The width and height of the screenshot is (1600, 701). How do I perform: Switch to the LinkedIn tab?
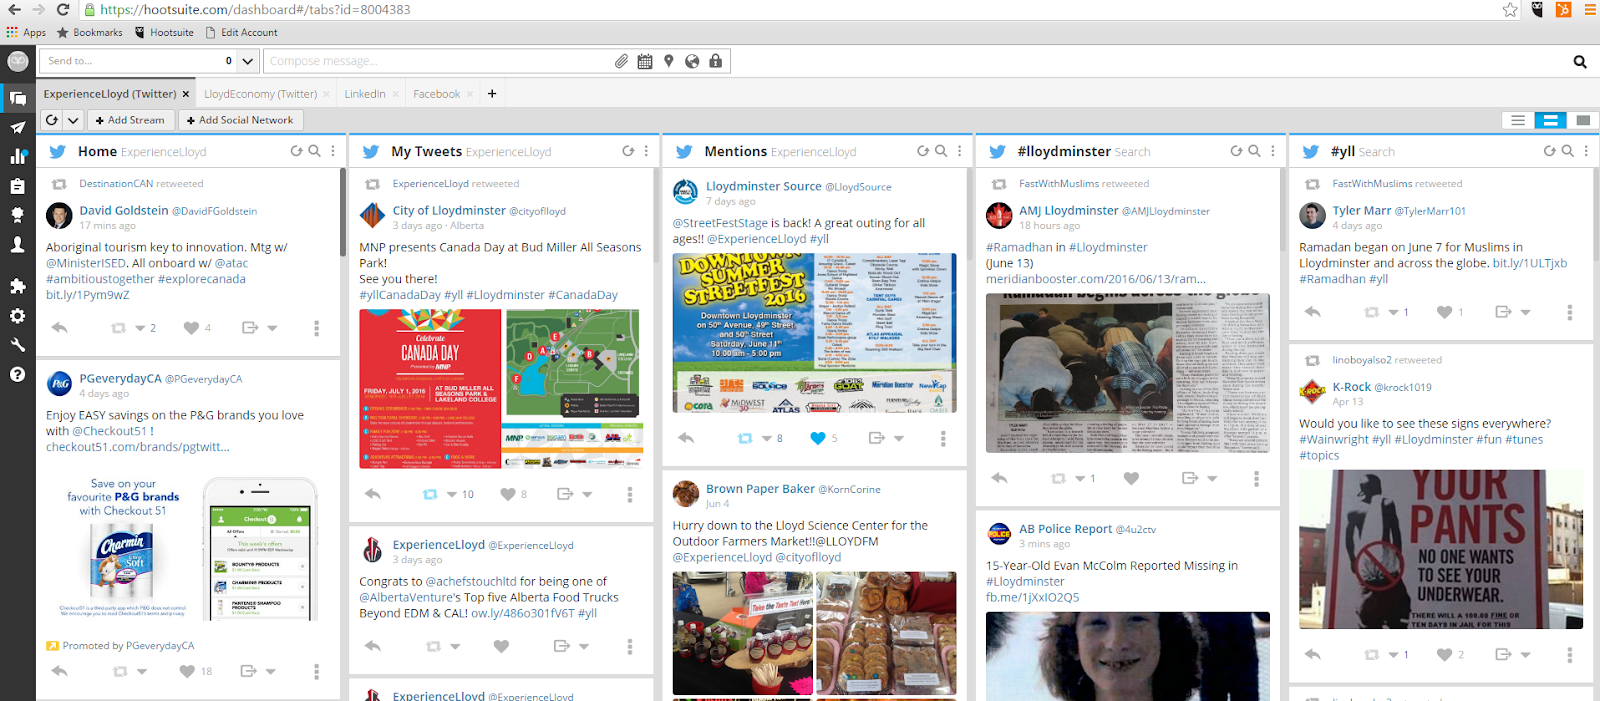[365, 94]
